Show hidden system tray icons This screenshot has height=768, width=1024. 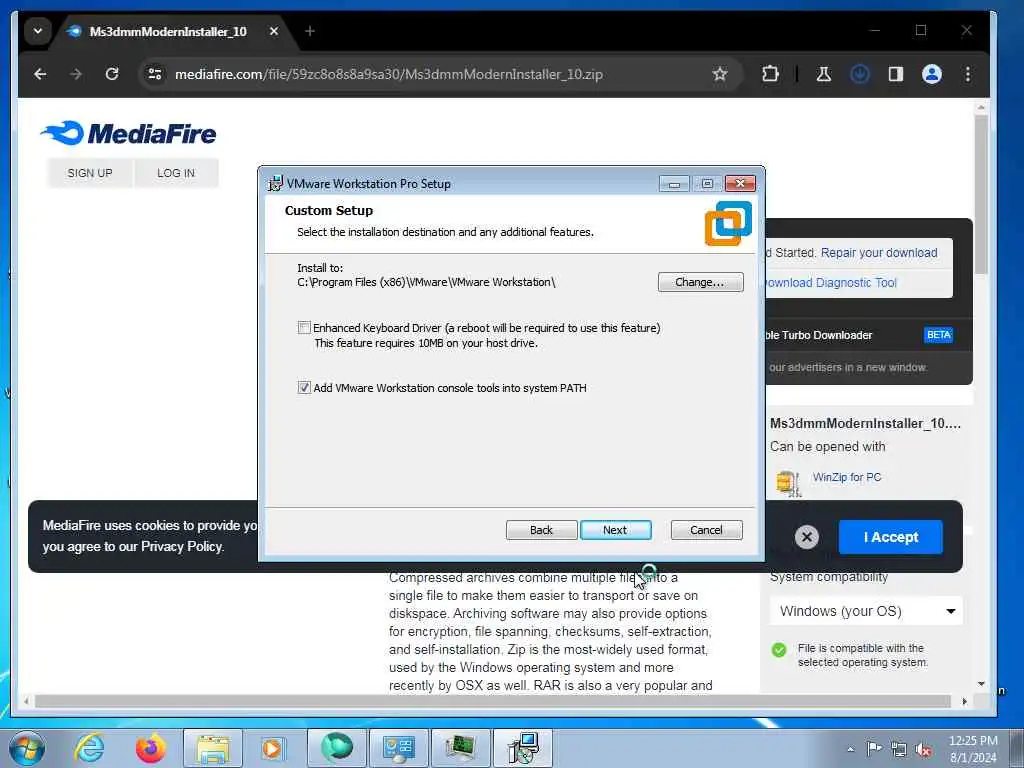click(x=850, y=749)
